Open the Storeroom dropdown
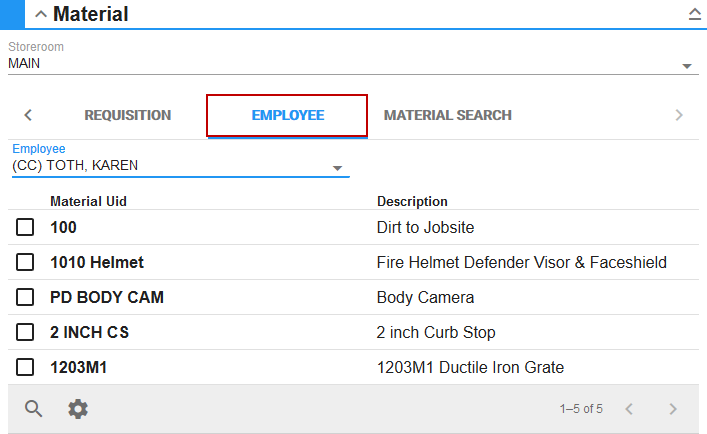The image size is (707, 434). (x=687, y=66)
